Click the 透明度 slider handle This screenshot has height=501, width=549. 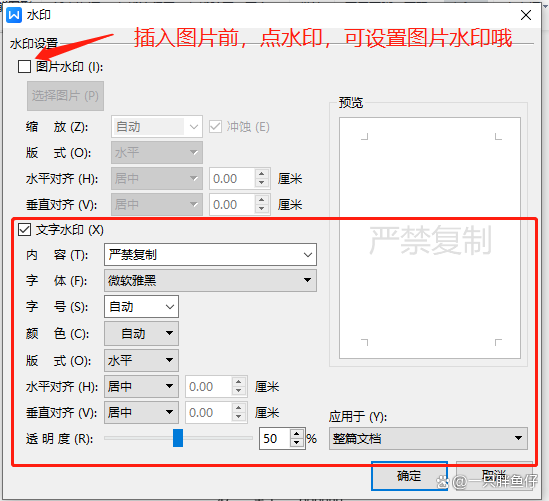pyautogui.click(x=178, y=438)
